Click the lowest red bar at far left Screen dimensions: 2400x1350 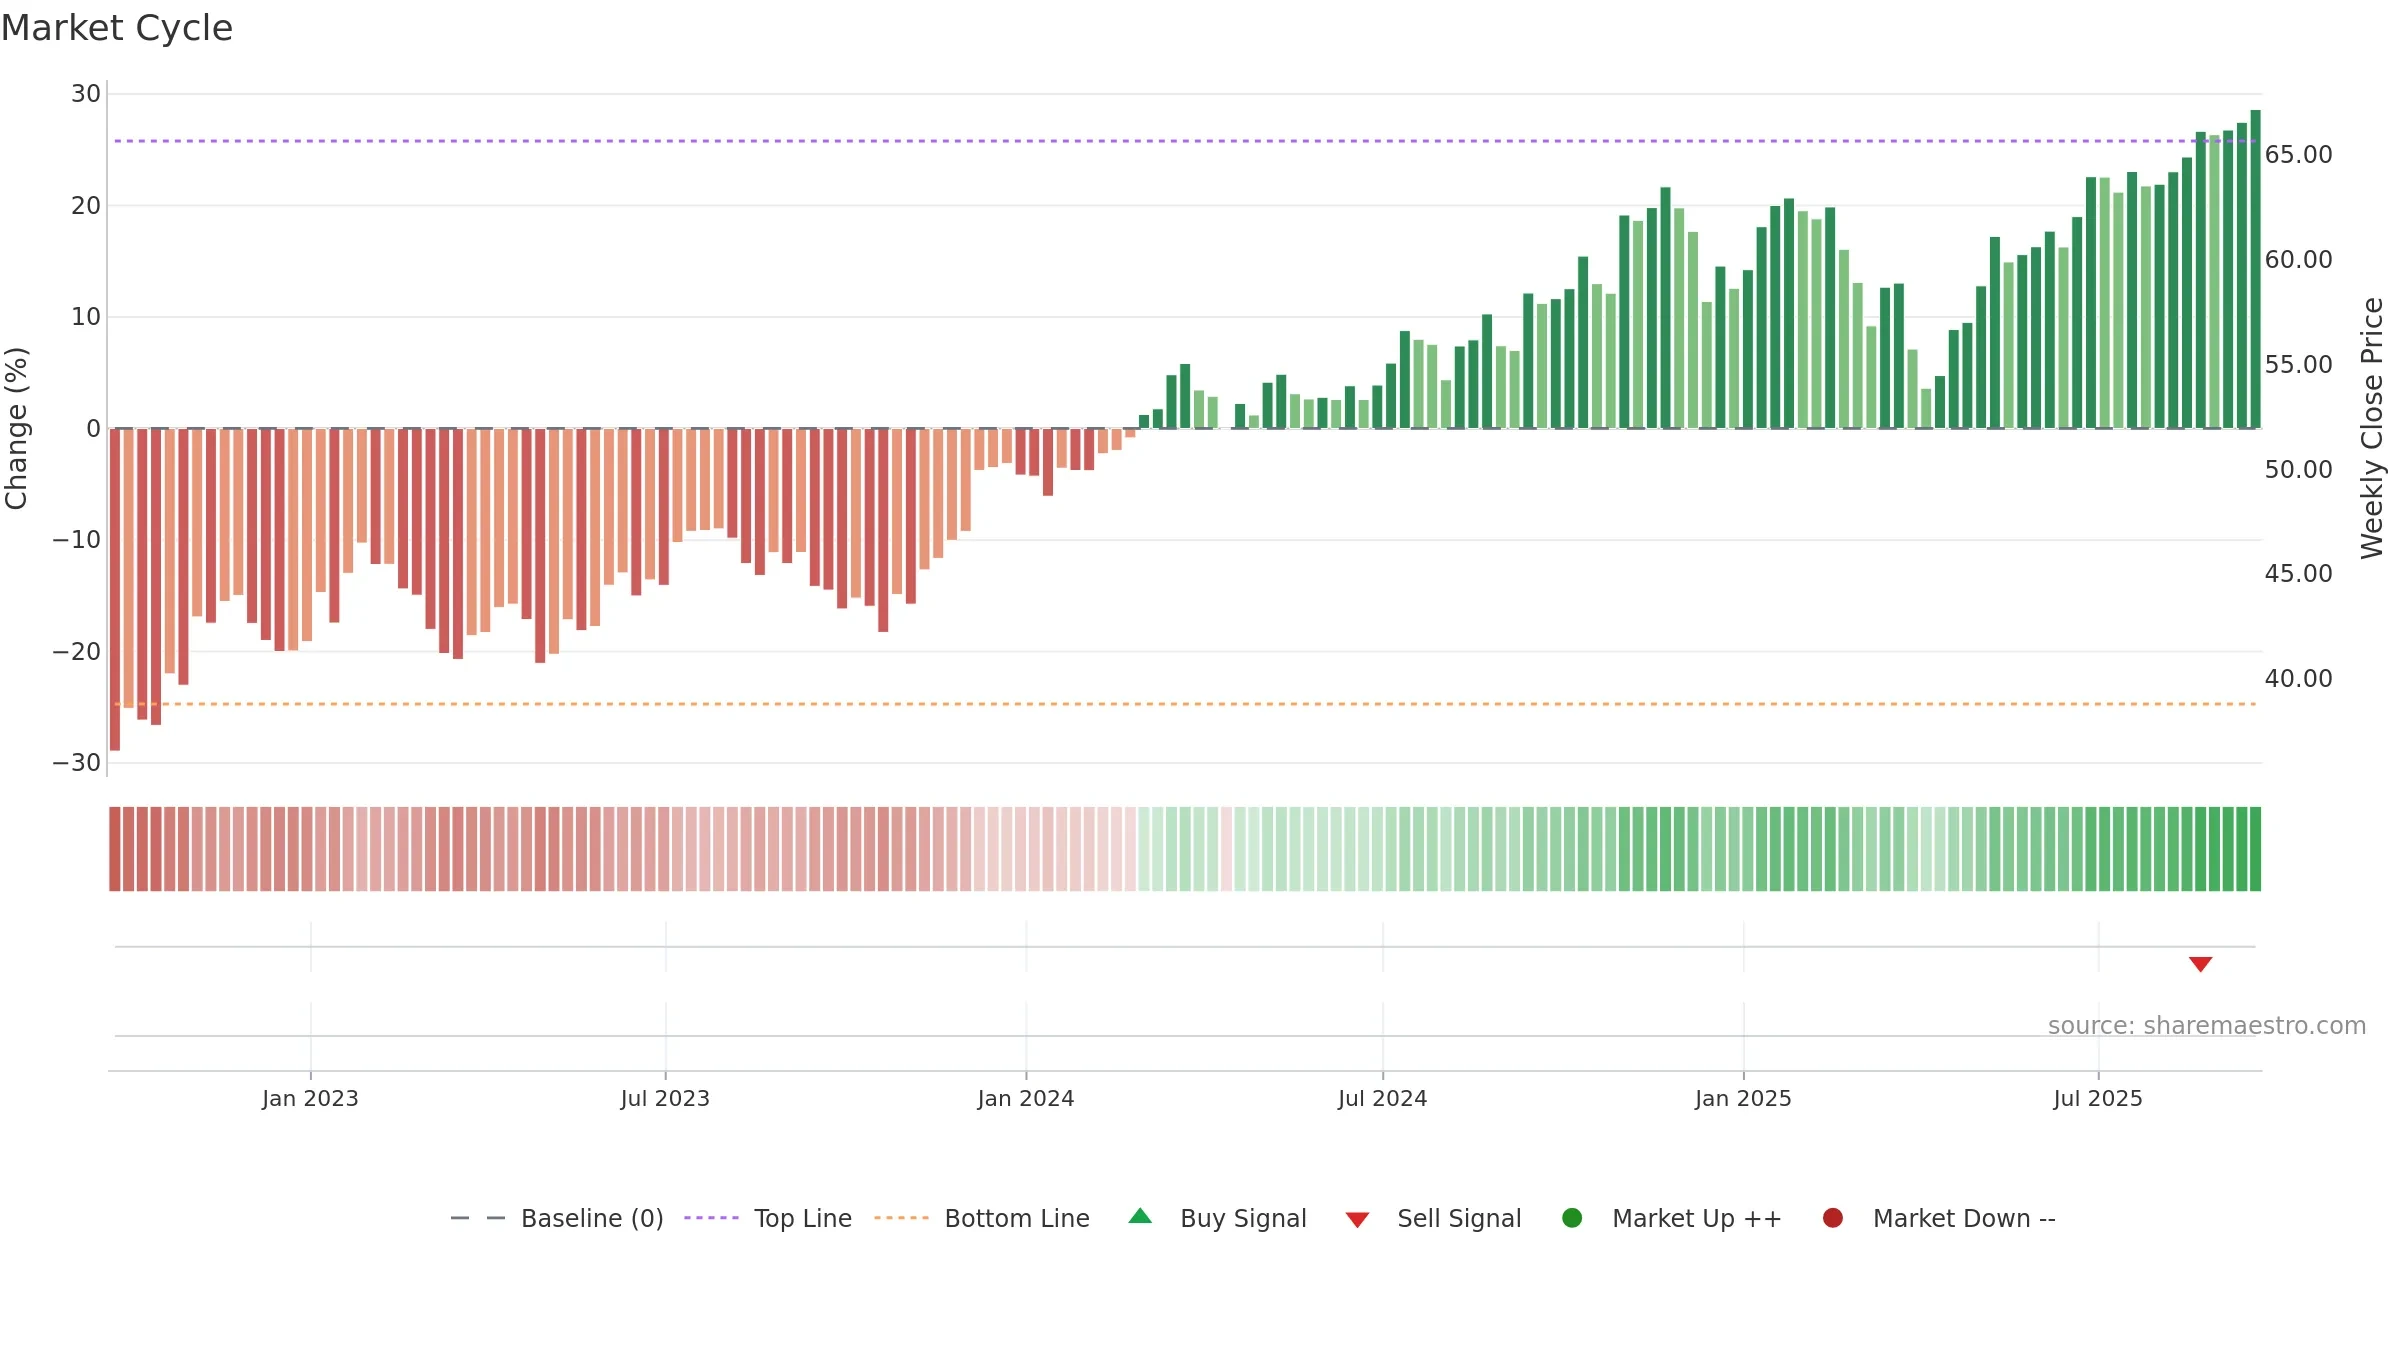(115, 589)
